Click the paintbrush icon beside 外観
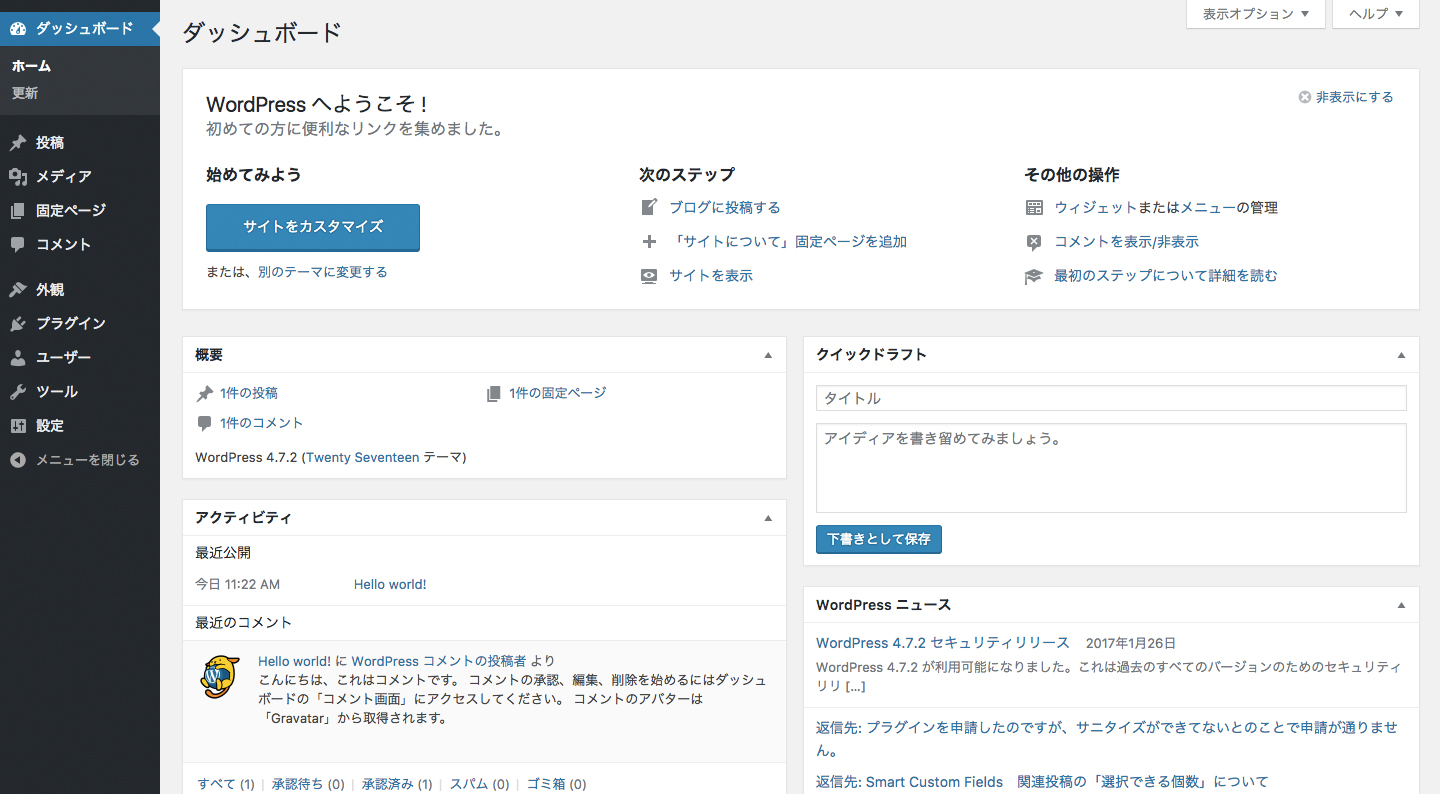Viewport: 1440px width, 794px height. click(x=18, y=290)
